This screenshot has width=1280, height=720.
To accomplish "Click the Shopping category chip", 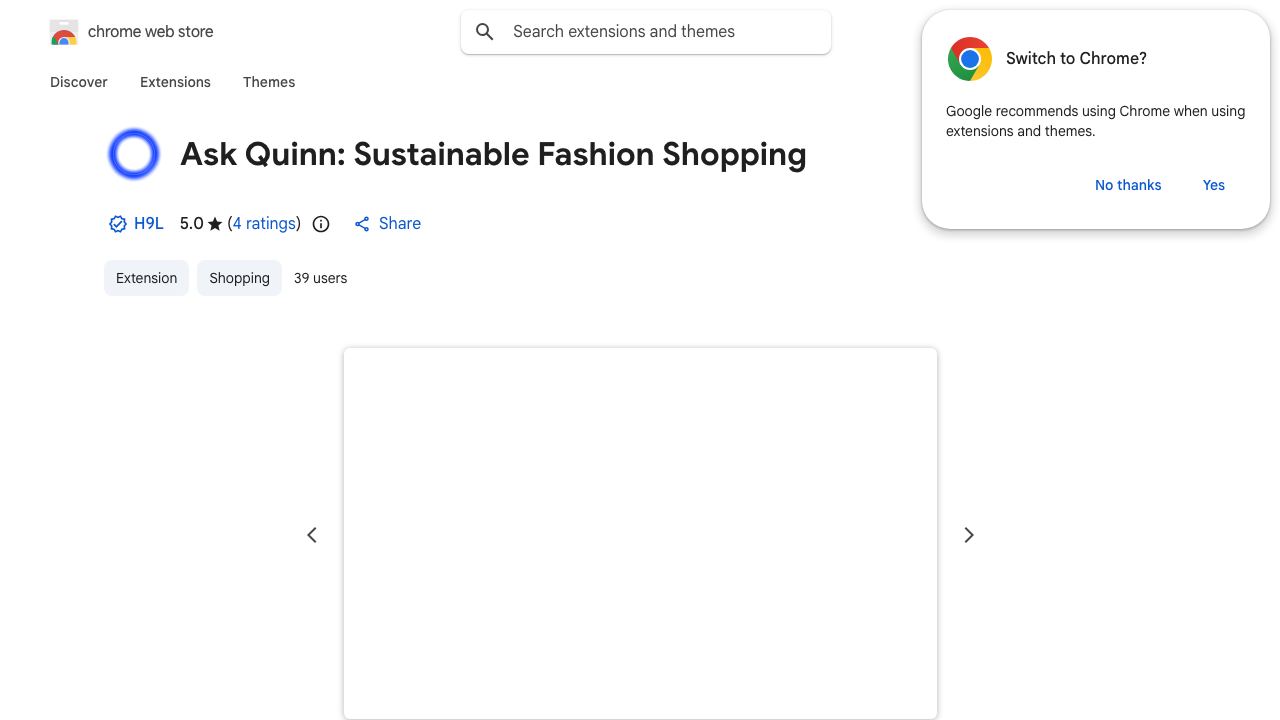I will 239,278.
